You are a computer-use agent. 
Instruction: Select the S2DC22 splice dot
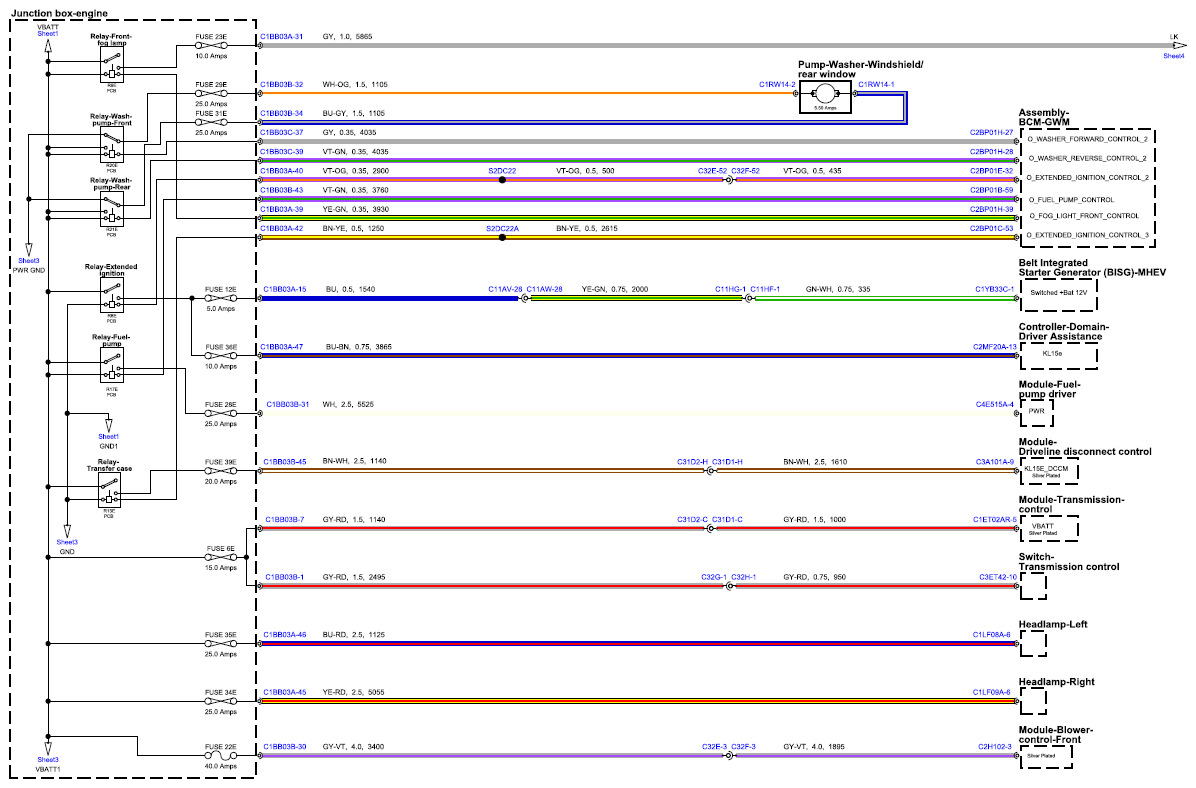point(502,180)
